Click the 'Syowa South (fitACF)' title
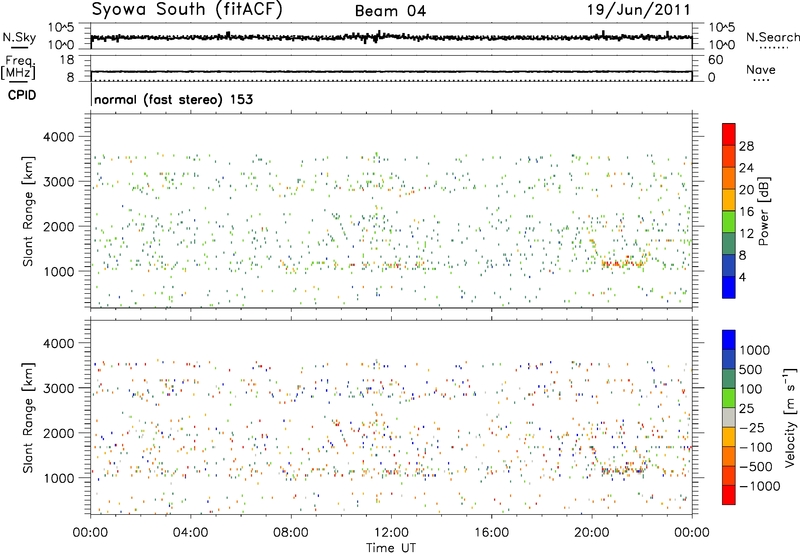The image size is (800, 554). click(187, 9)
